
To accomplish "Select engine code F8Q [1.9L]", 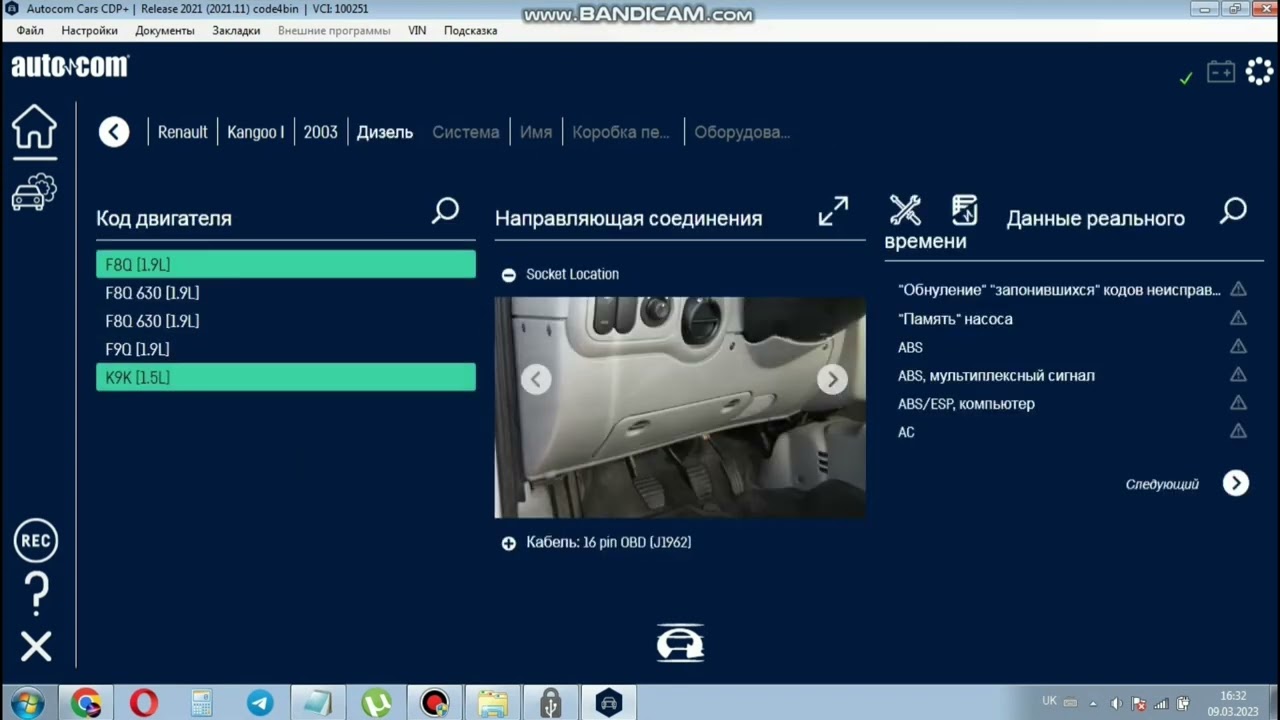I will [x=286, y=265].
